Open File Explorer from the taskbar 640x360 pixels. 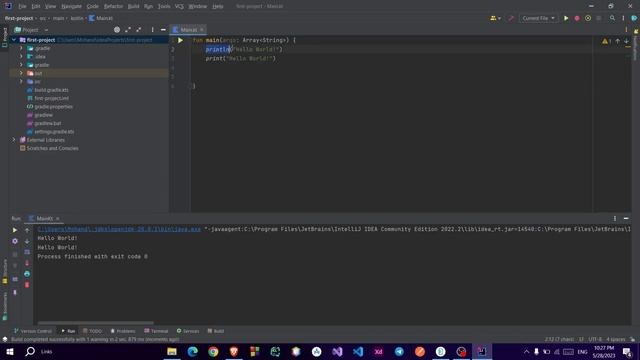point(172,351)
